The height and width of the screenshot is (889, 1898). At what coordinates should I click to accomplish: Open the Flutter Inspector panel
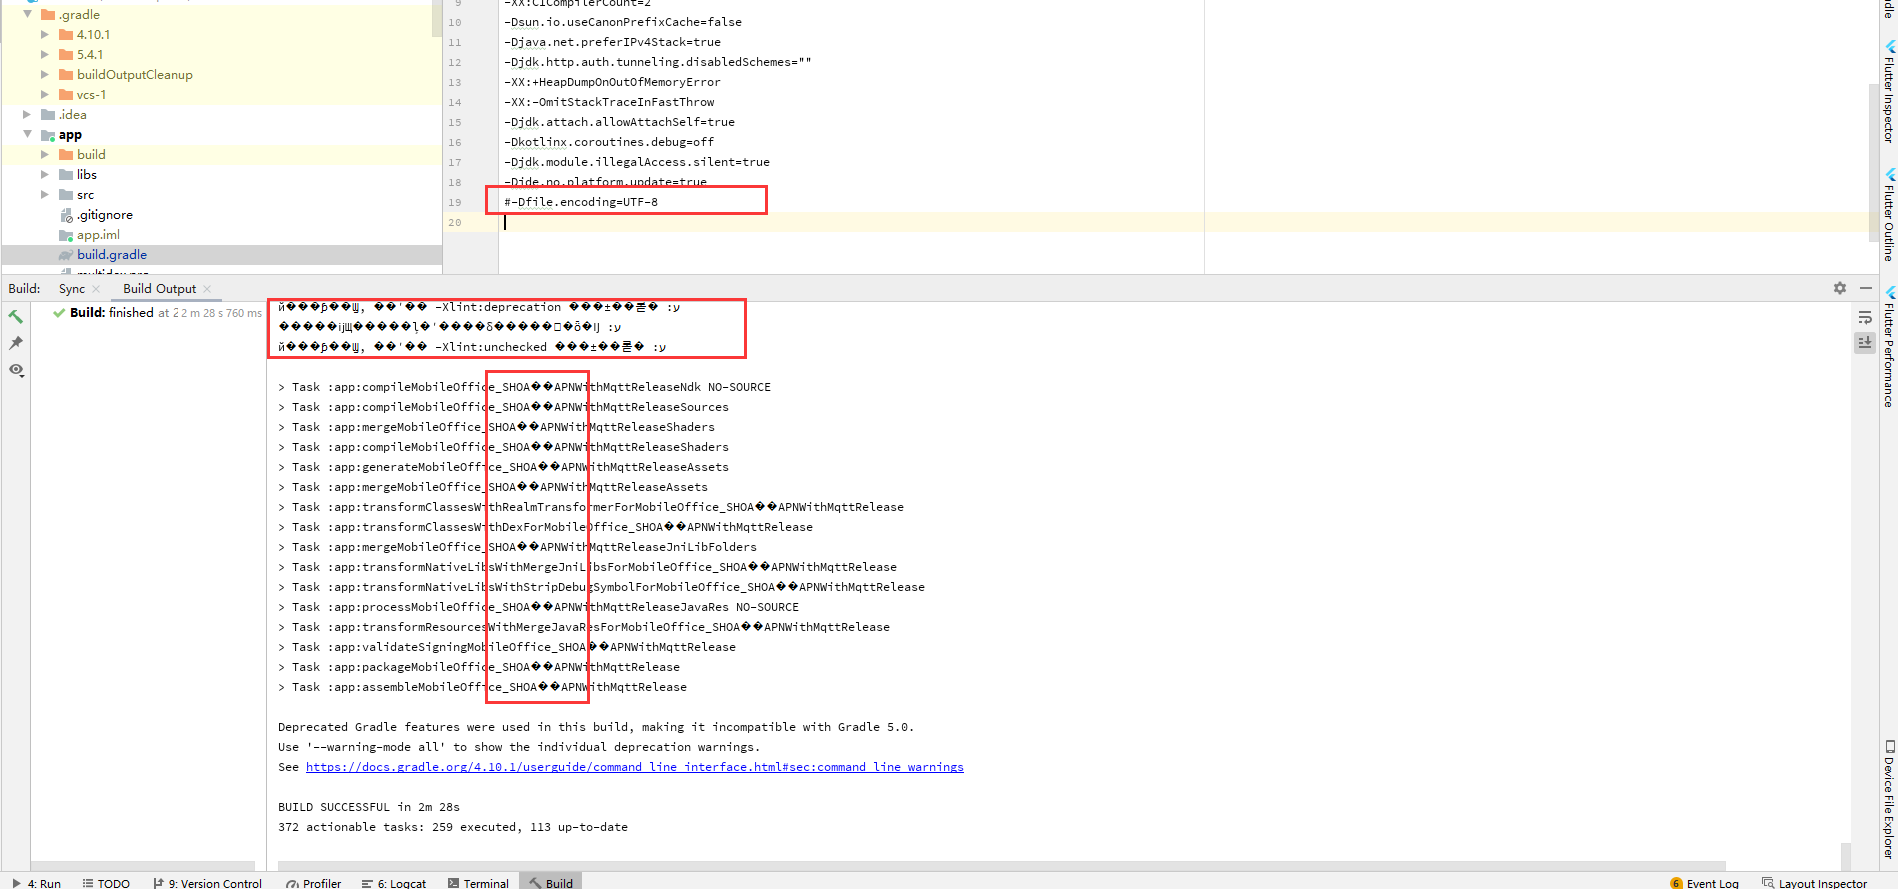click(x=1889, y=92)
